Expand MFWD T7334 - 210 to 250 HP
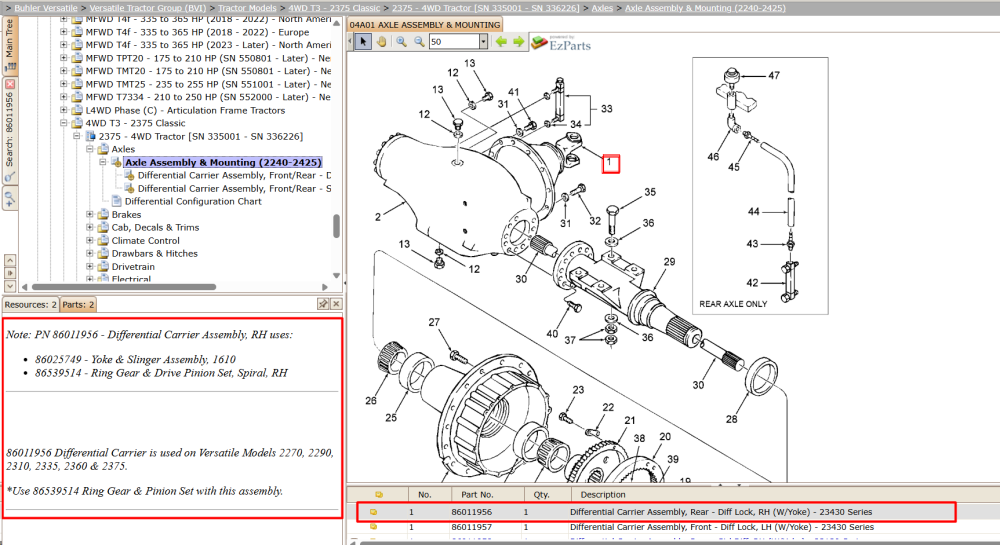This screenshot has width=1000, height=545. [64, 97]
